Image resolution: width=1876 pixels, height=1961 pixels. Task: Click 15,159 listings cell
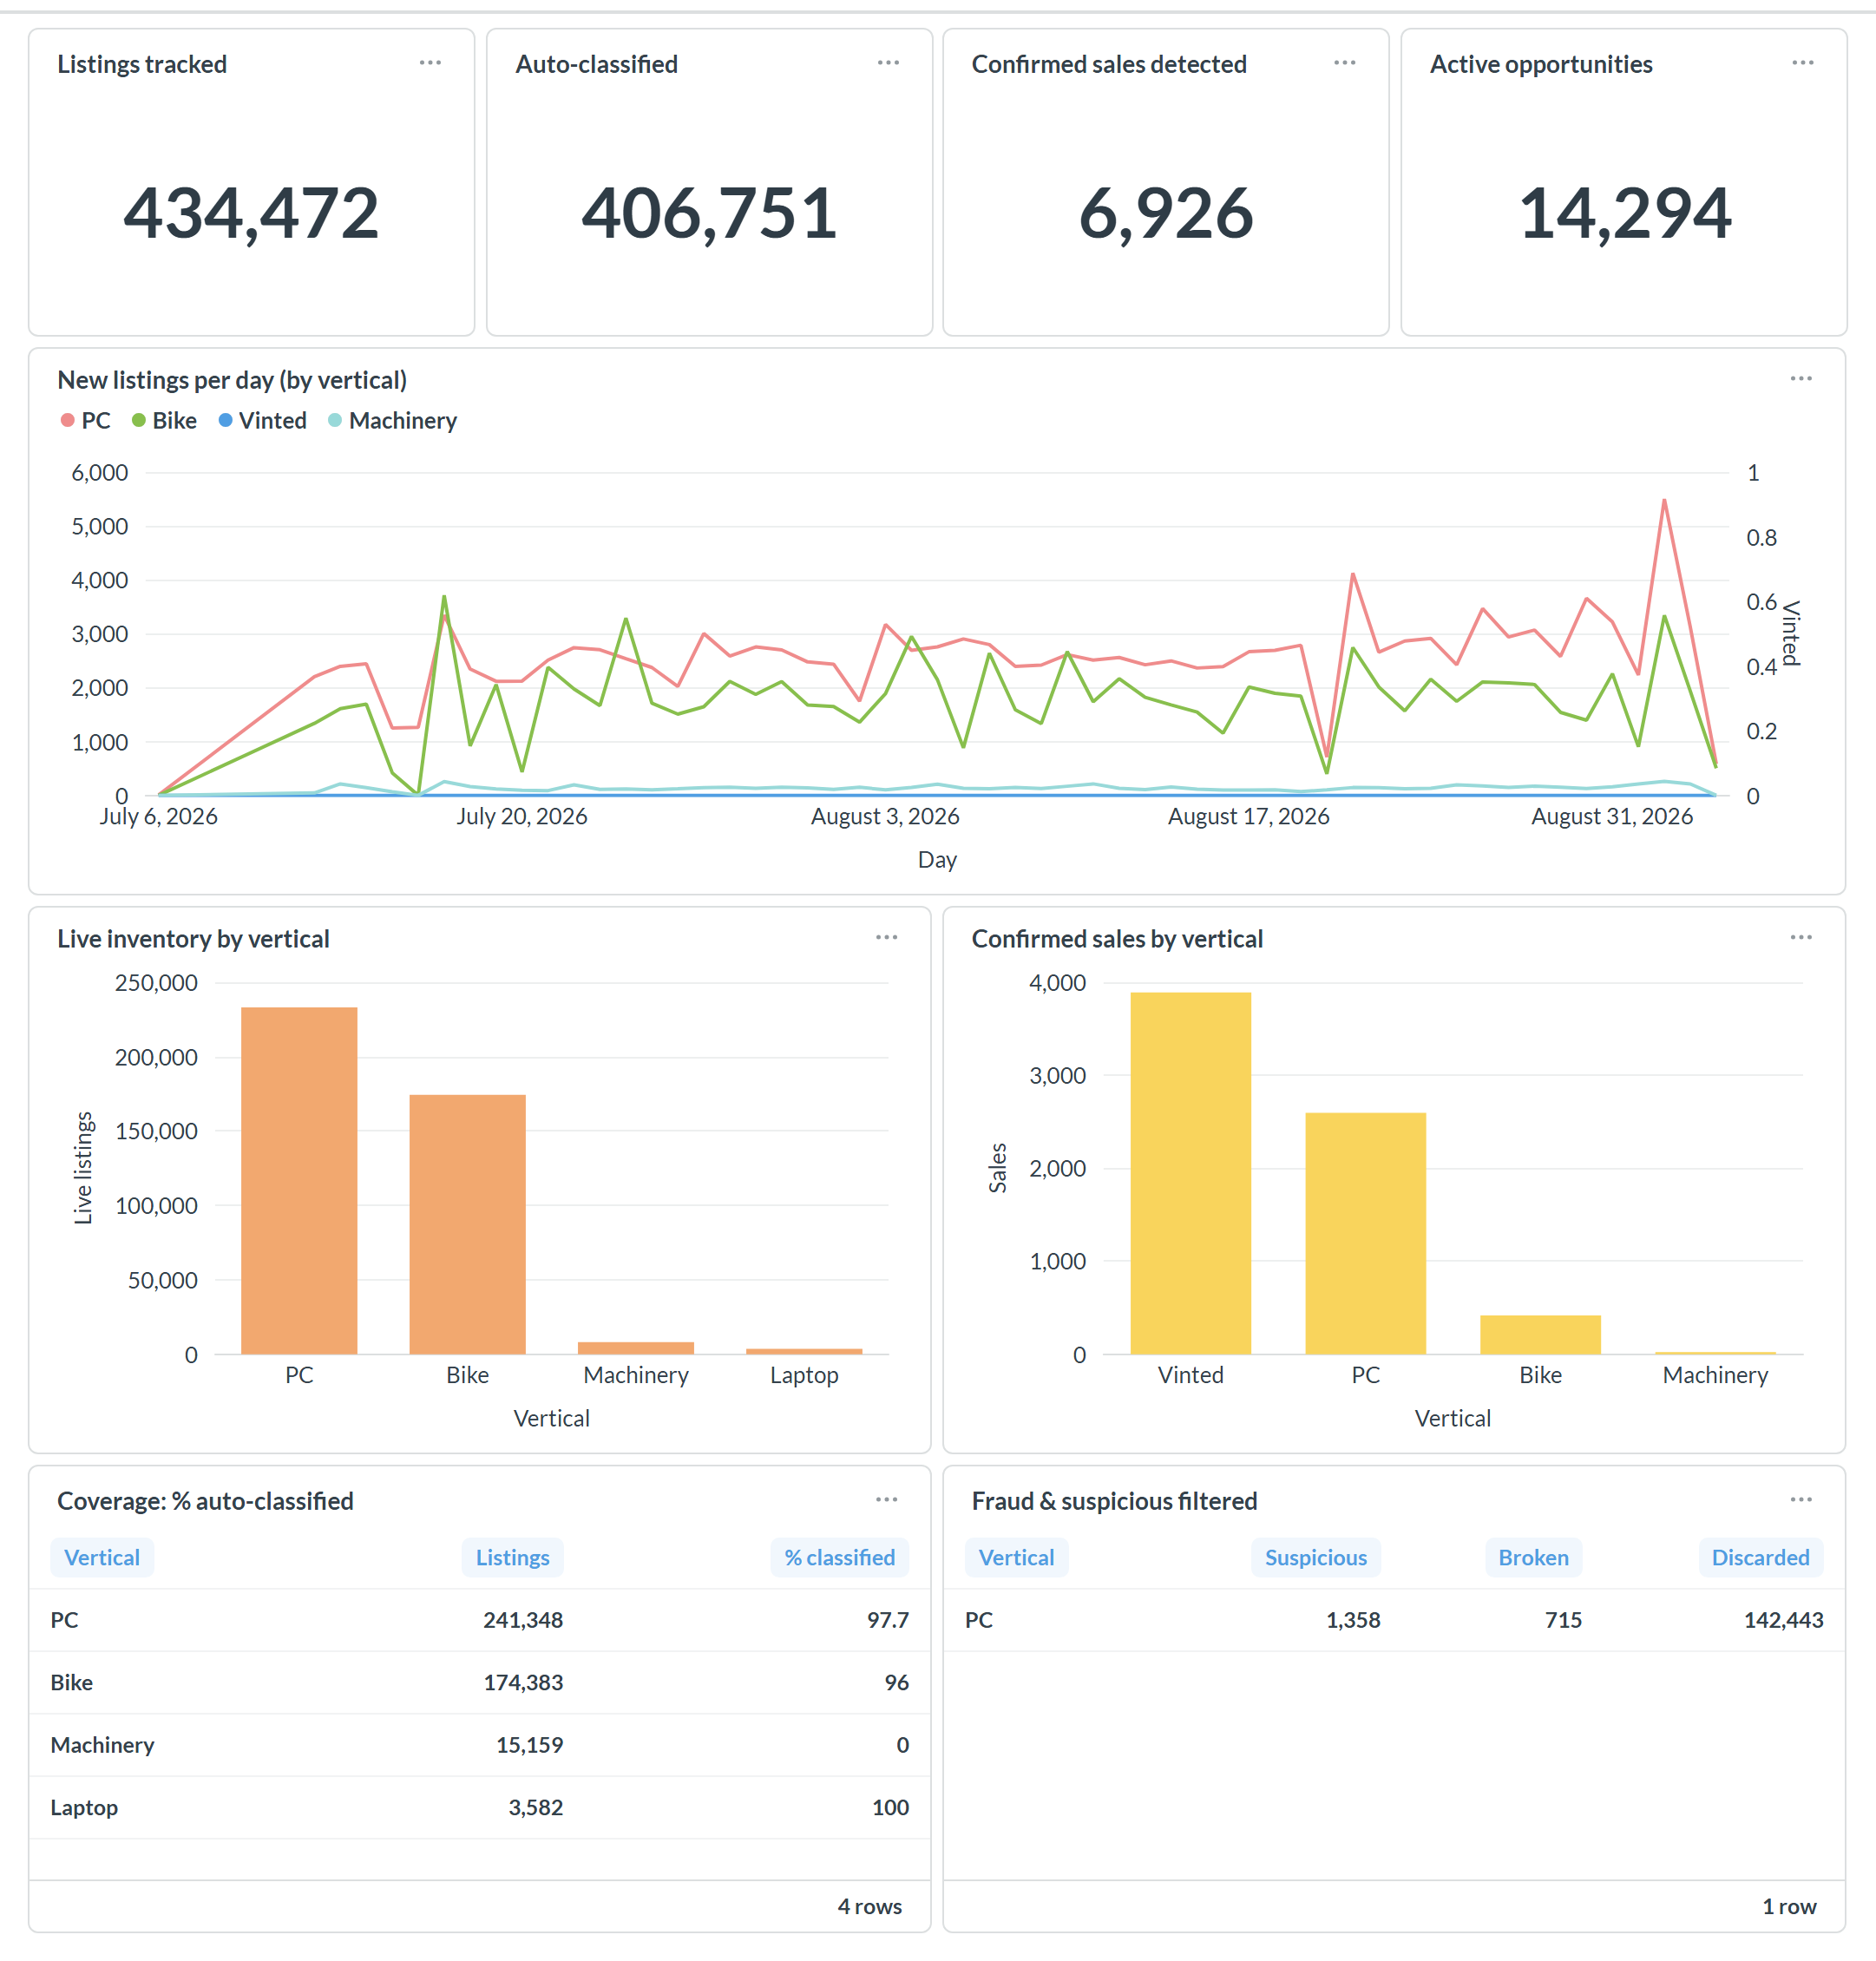point(529,1745)
